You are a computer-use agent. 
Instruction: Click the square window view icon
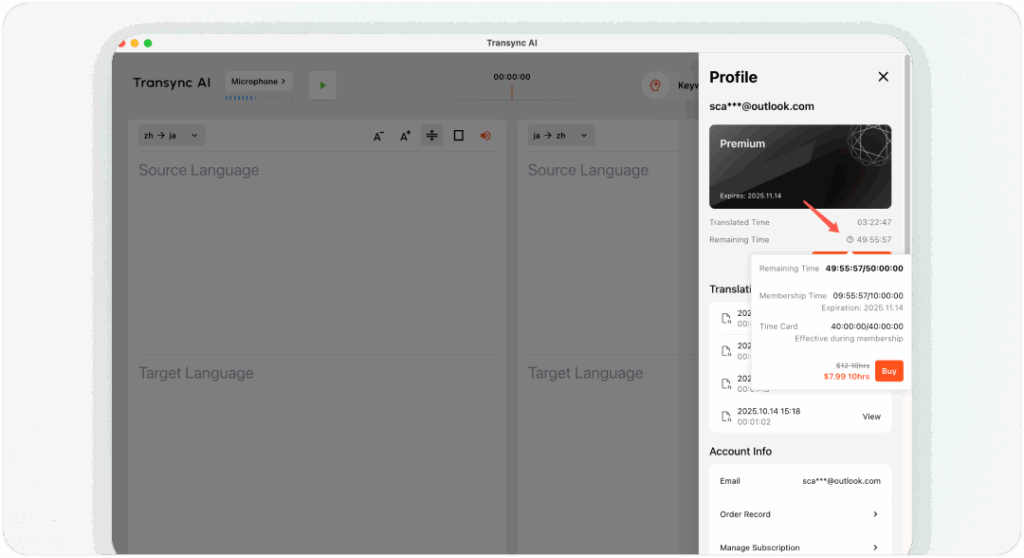(459, 136)
